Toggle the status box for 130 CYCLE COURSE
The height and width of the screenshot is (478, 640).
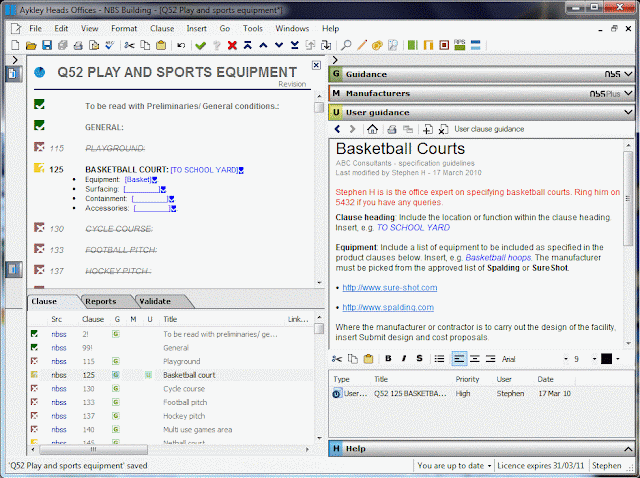click(x=39, y=227)
